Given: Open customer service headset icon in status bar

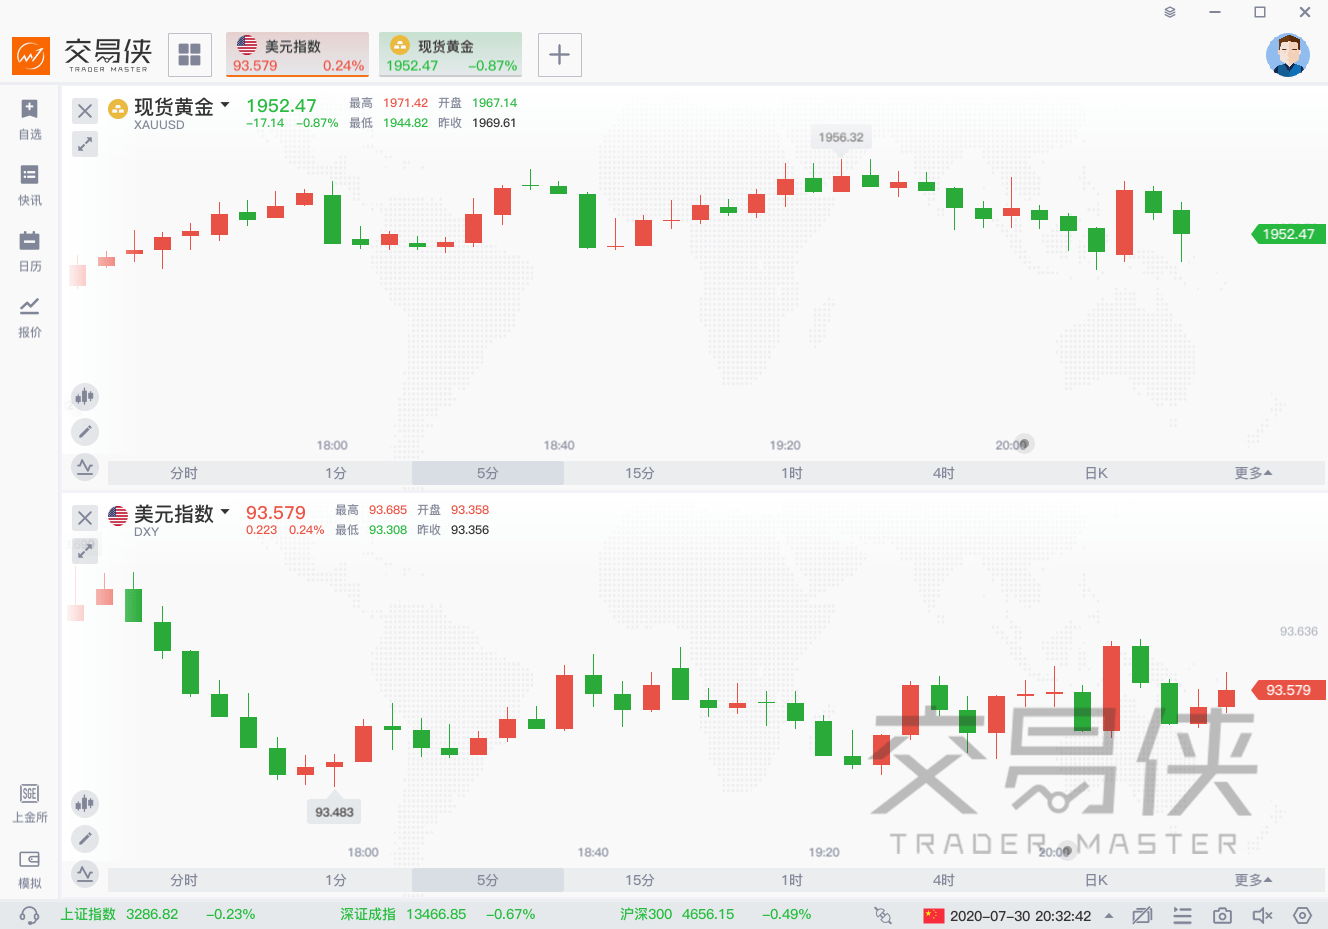Looking at the screenshot, I should point(29,915).
